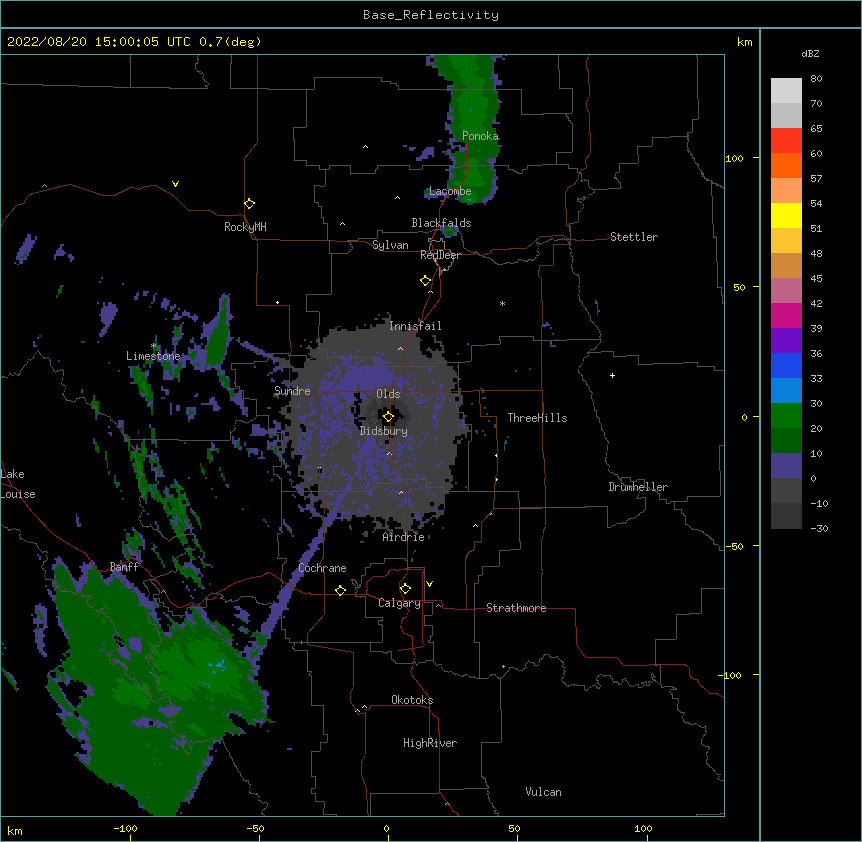Click the Olds town label
Viewport: 862px width, 842px height.
click(x=388, y=394)
